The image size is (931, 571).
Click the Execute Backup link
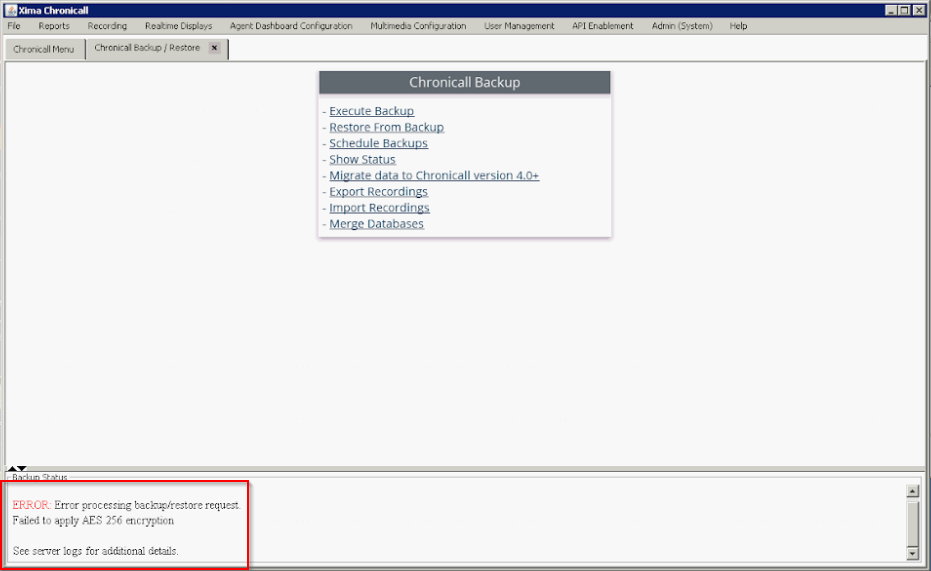click(372, 111)
